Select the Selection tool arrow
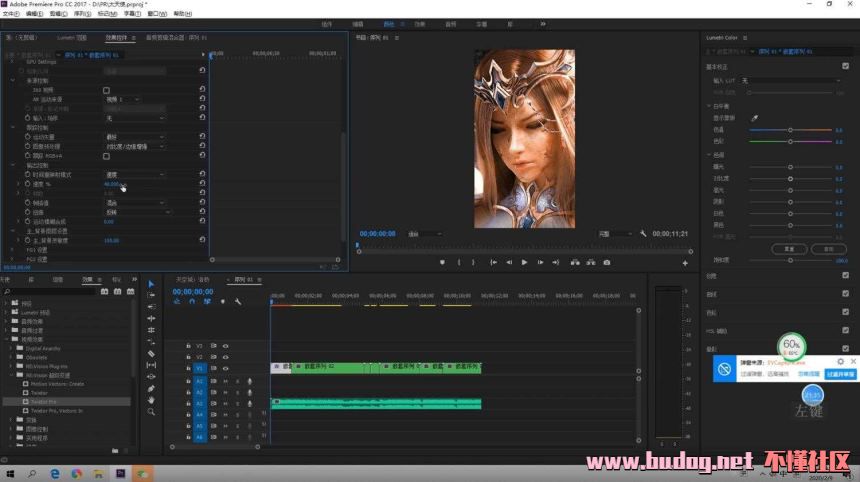The height and width of the screenshot is (482, 860). tap(151, 284)
